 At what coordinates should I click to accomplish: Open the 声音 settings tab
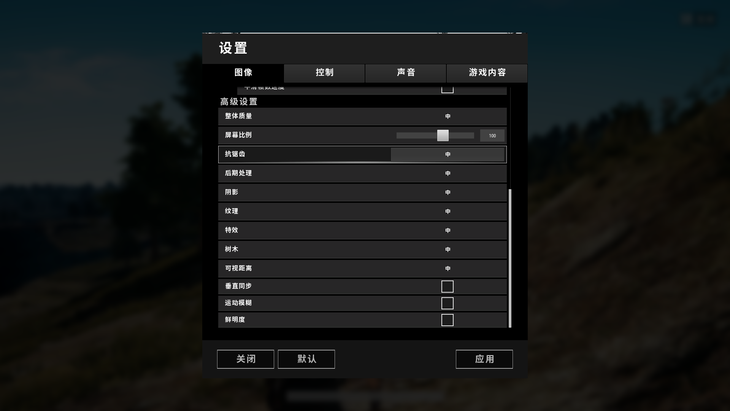406,73
